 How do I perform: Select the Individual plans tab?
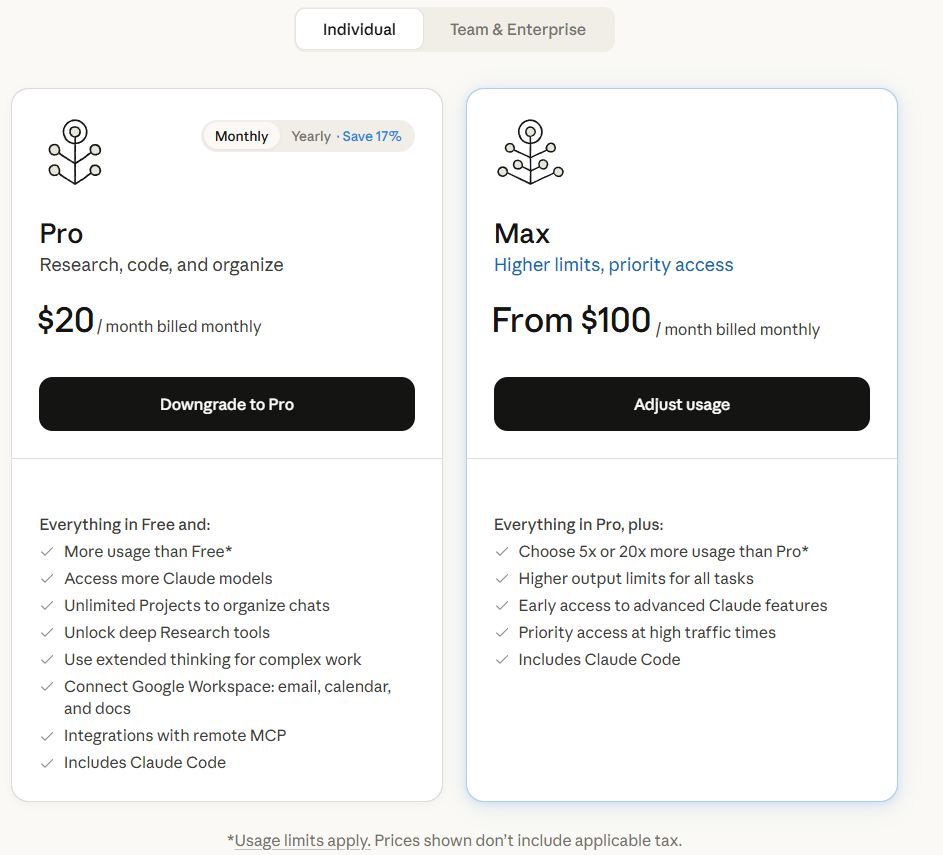[359, 30]
